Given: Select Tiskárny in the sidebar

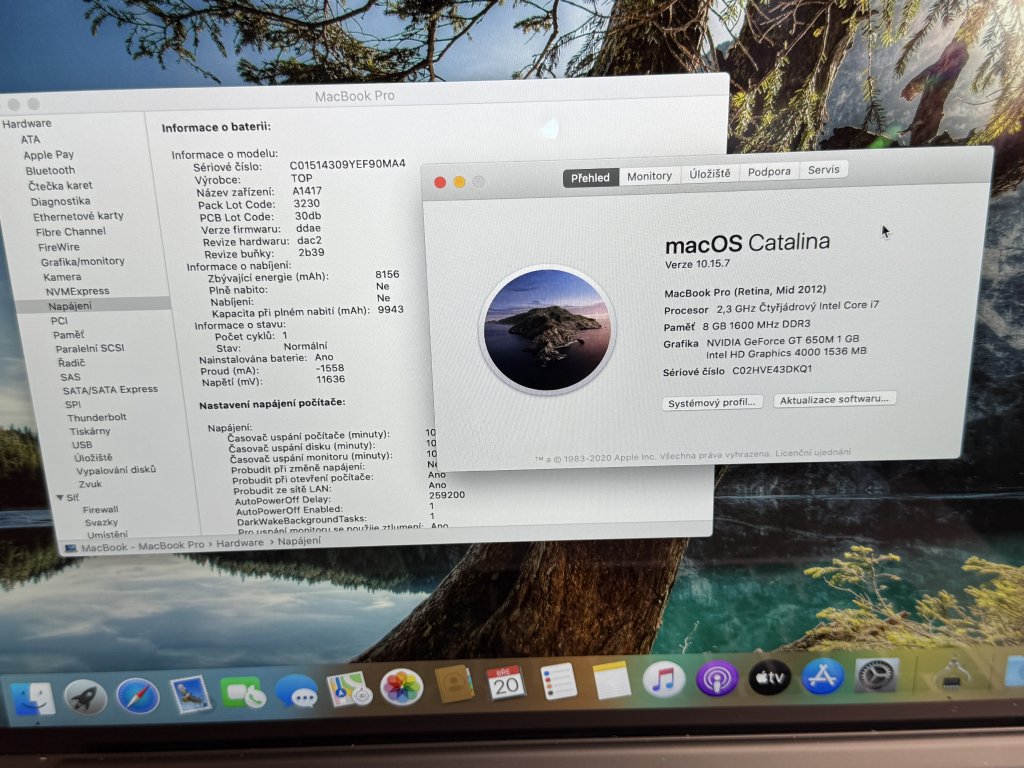Looking at the screenshot, I should click(x=89, y=431).
